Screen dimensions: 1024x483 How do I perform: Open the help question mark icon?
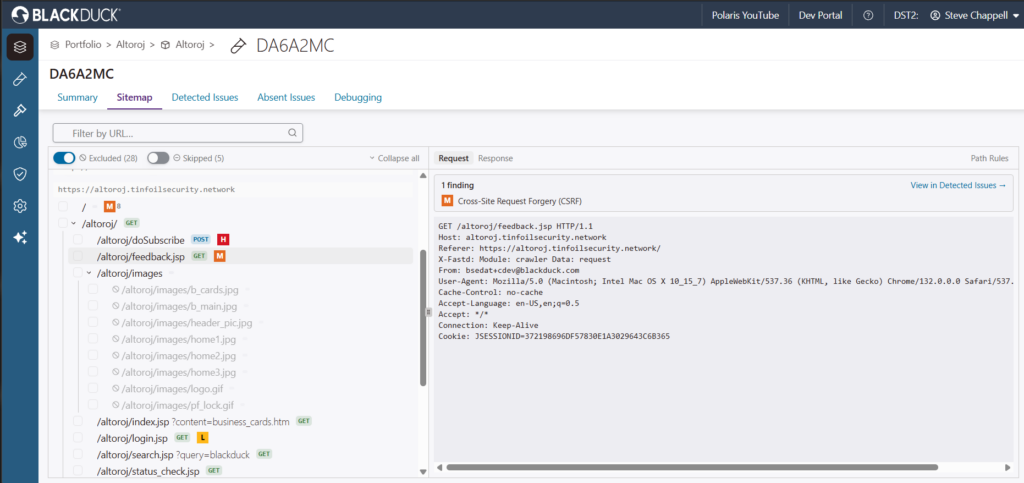click(868, 15)
